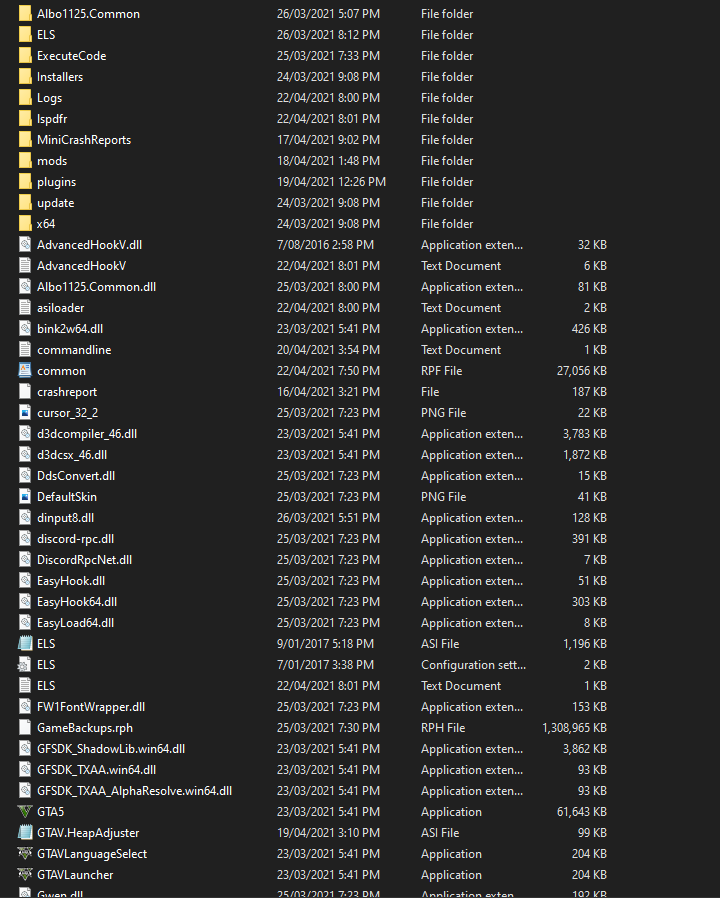Viewport: 720px width, 898px height.
Task: Select date 22/04/2021 7:50 PM
Action: 328,371
